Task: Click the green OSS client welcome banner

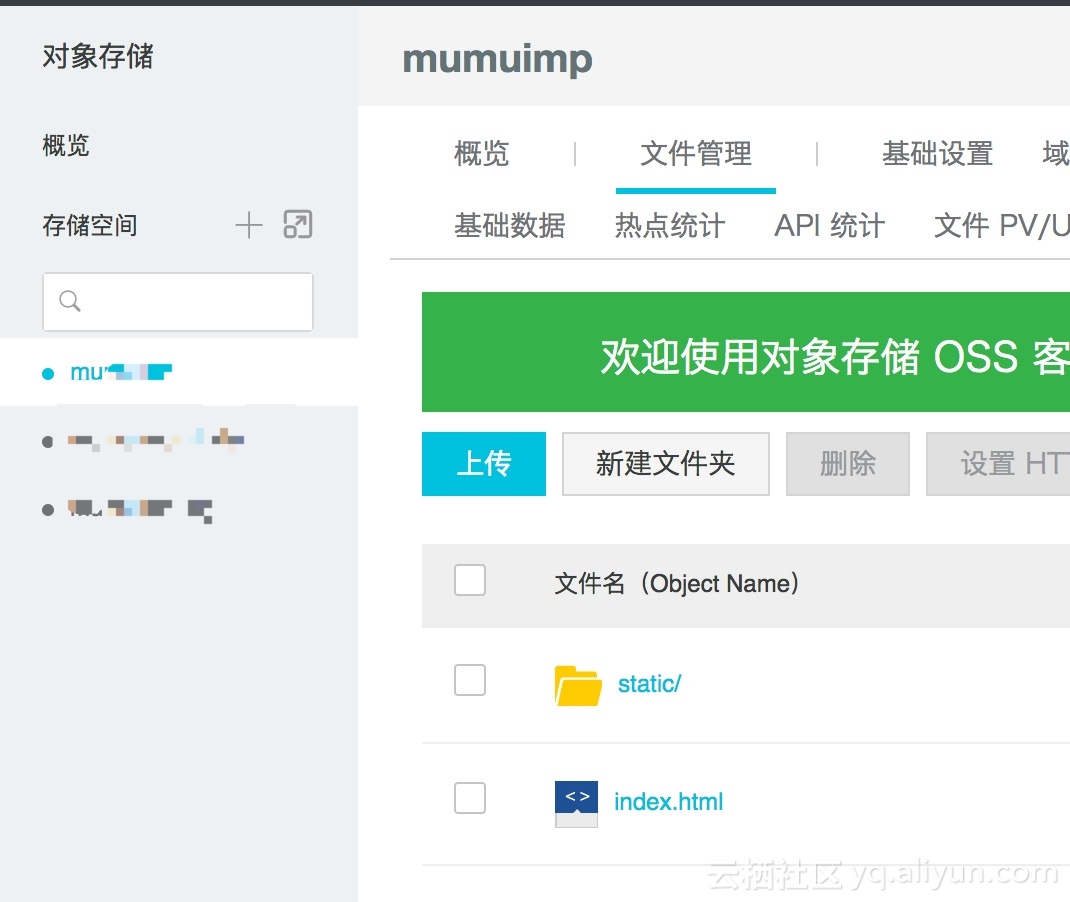Action: pos(746,352)
